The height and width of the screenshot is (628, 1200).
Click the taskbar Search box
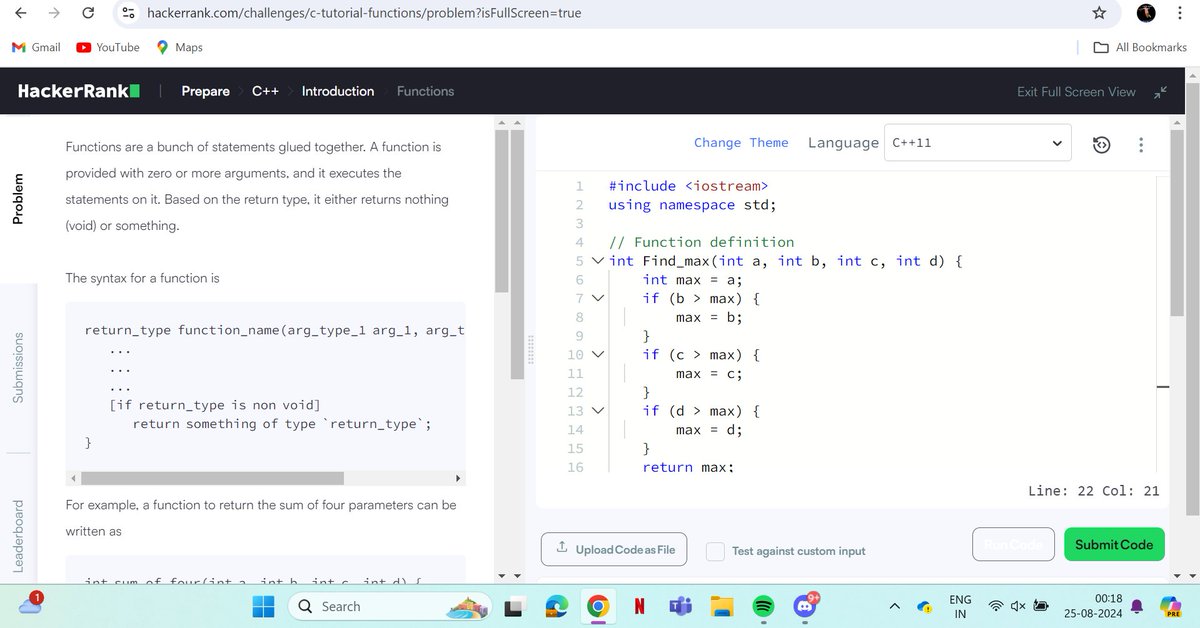(x=389, y=606)
